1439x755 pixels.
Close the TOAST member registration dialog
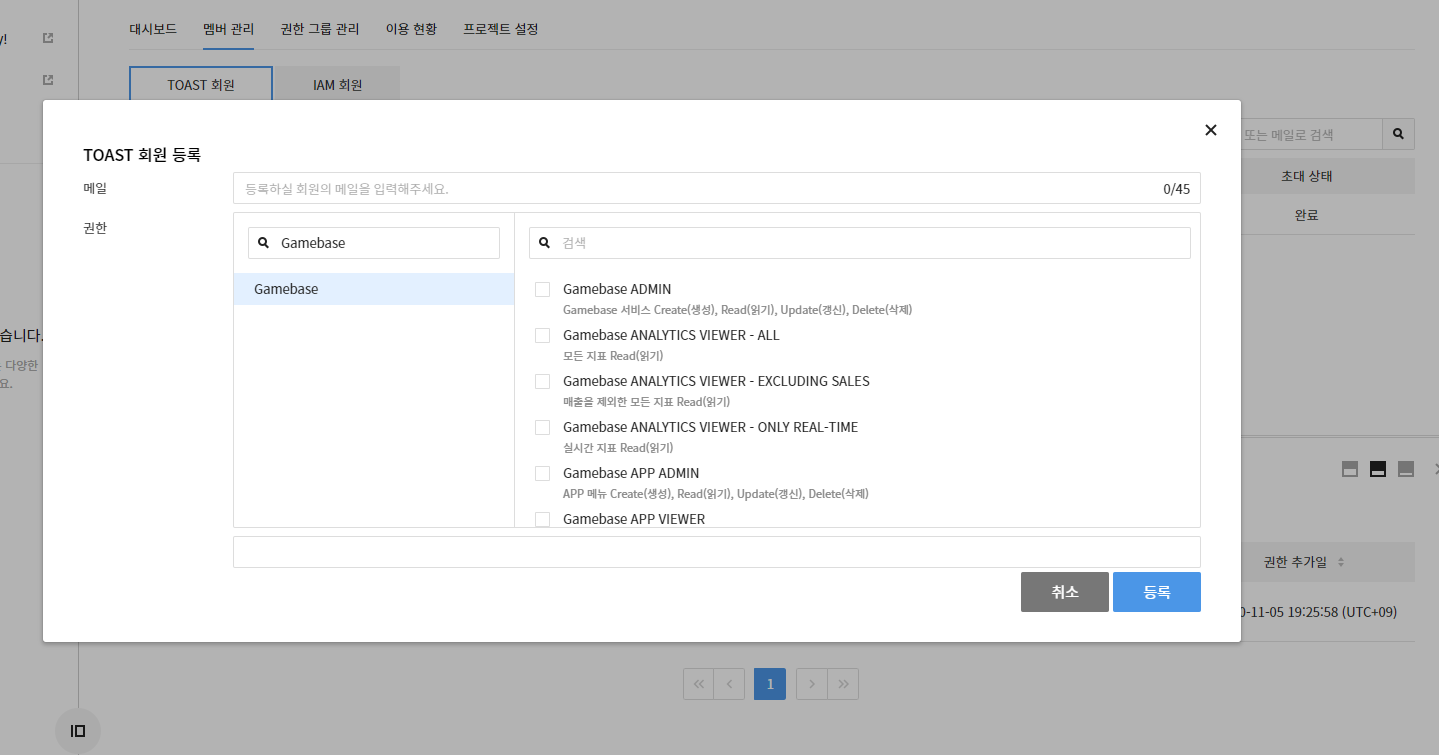1211,130
